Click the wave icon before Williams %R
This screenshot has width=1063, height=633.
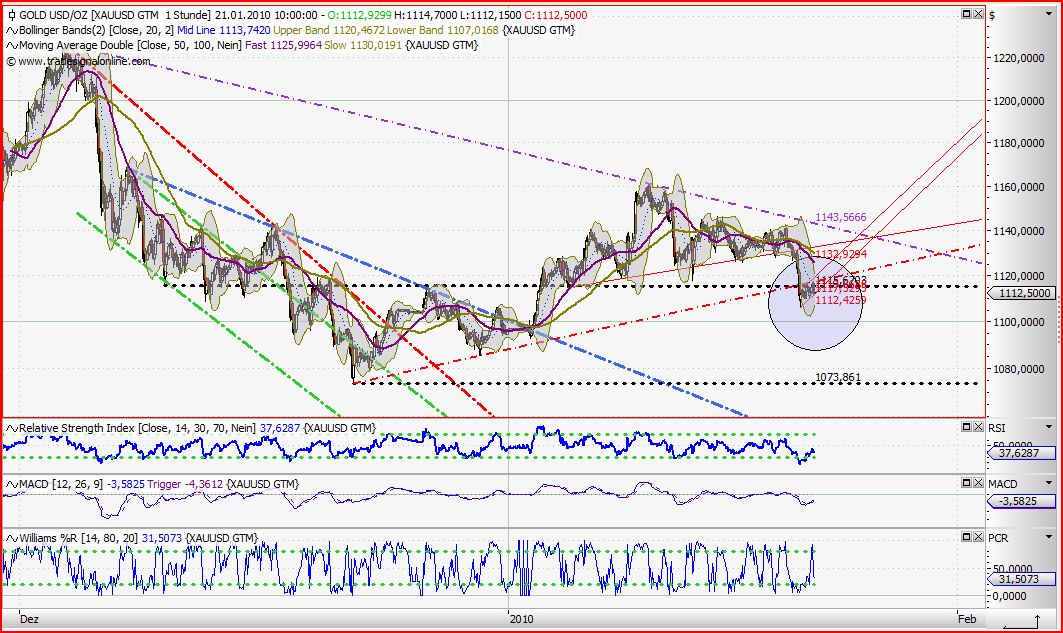(12, 537)
